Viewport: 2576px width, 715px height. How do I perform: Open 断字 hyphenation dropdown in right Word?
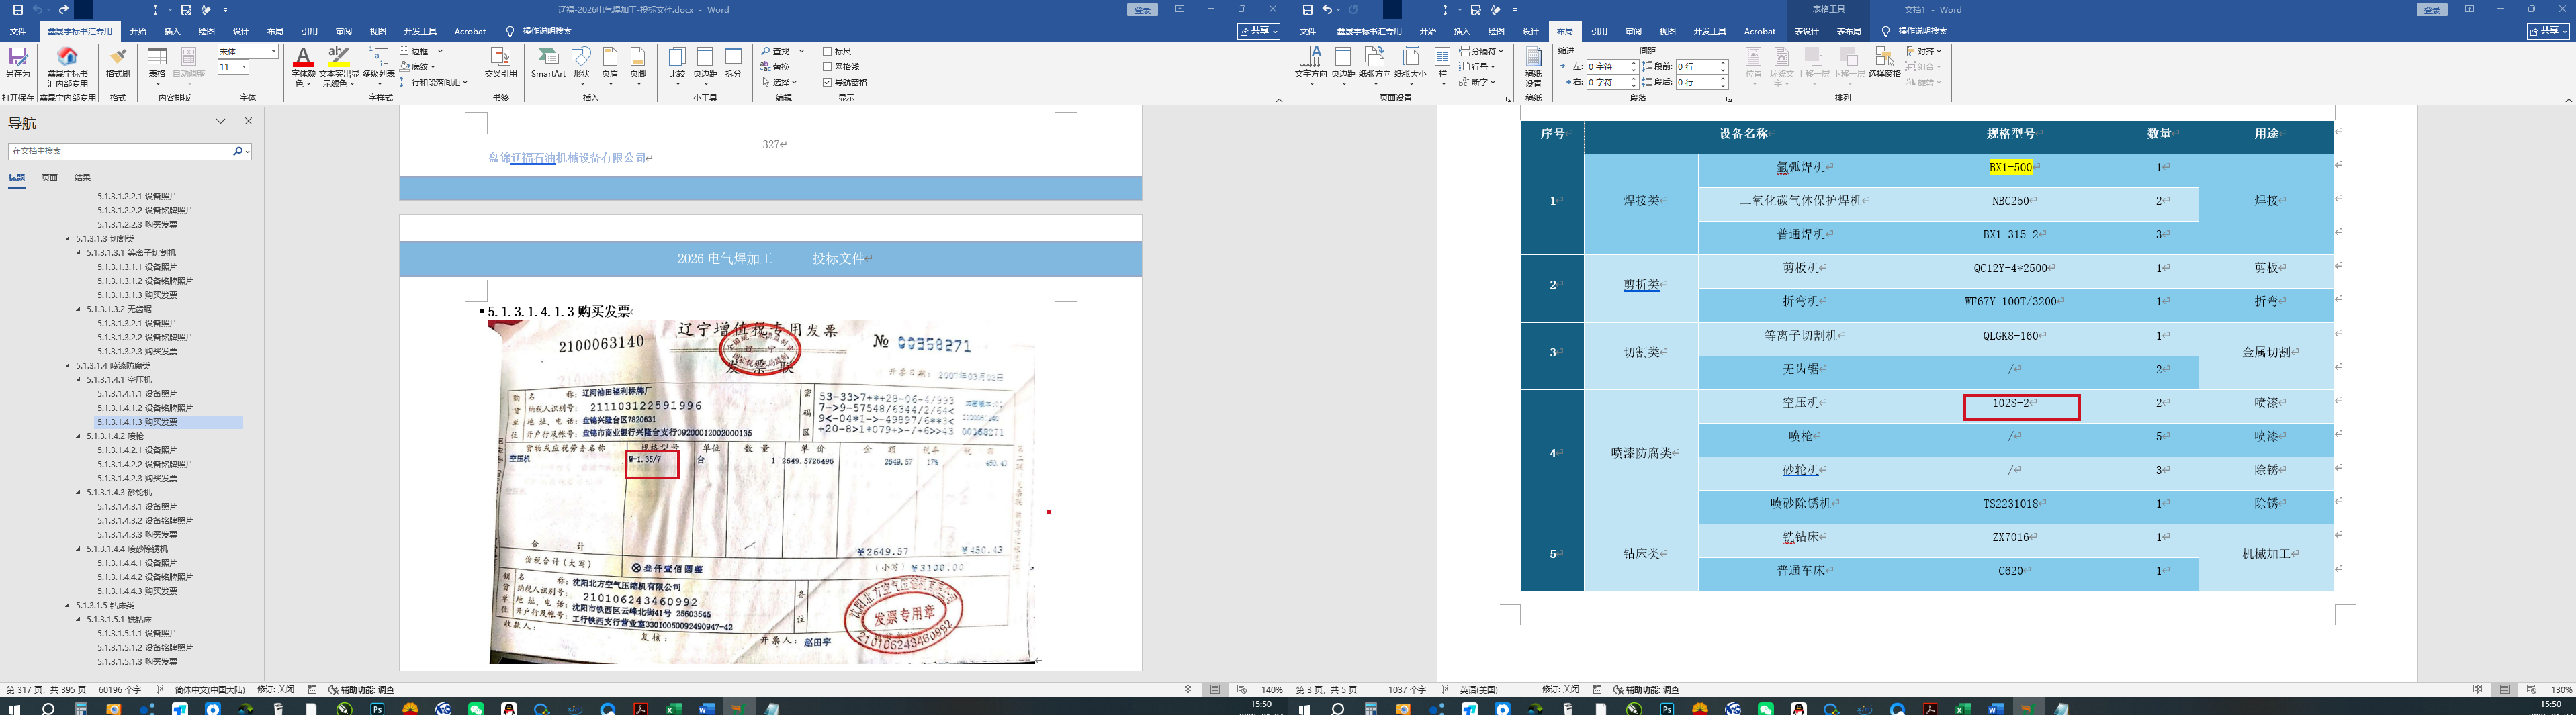[x=1477, y=82]
